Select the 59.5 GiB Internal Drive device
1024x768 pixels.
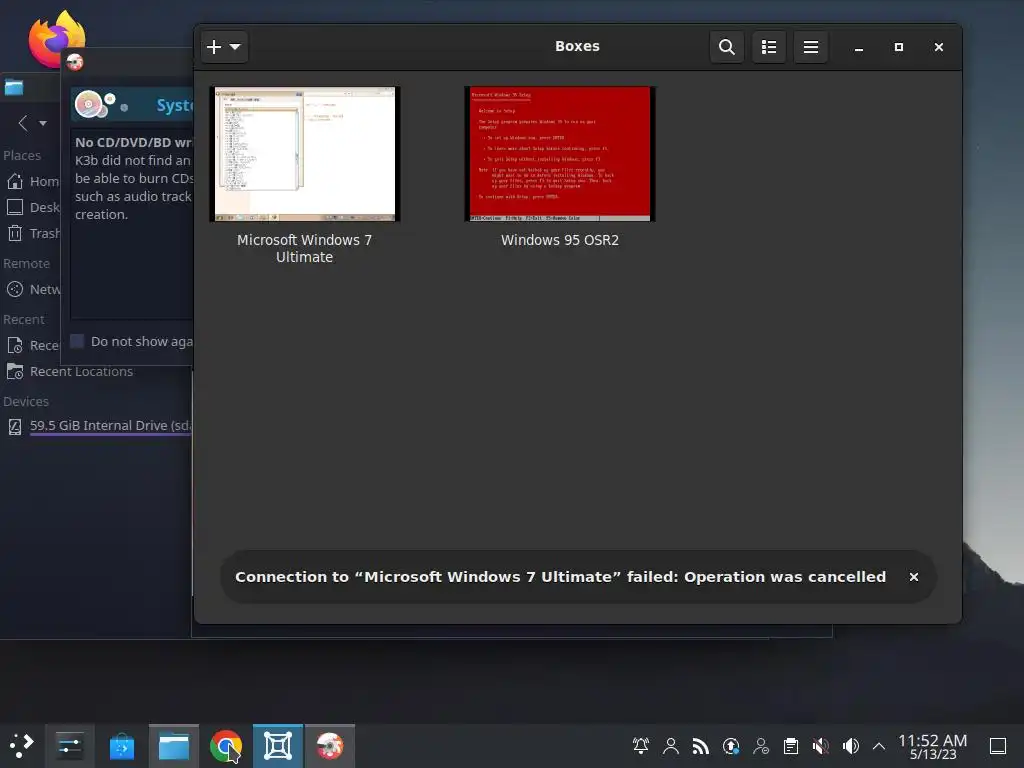(99, 426)
